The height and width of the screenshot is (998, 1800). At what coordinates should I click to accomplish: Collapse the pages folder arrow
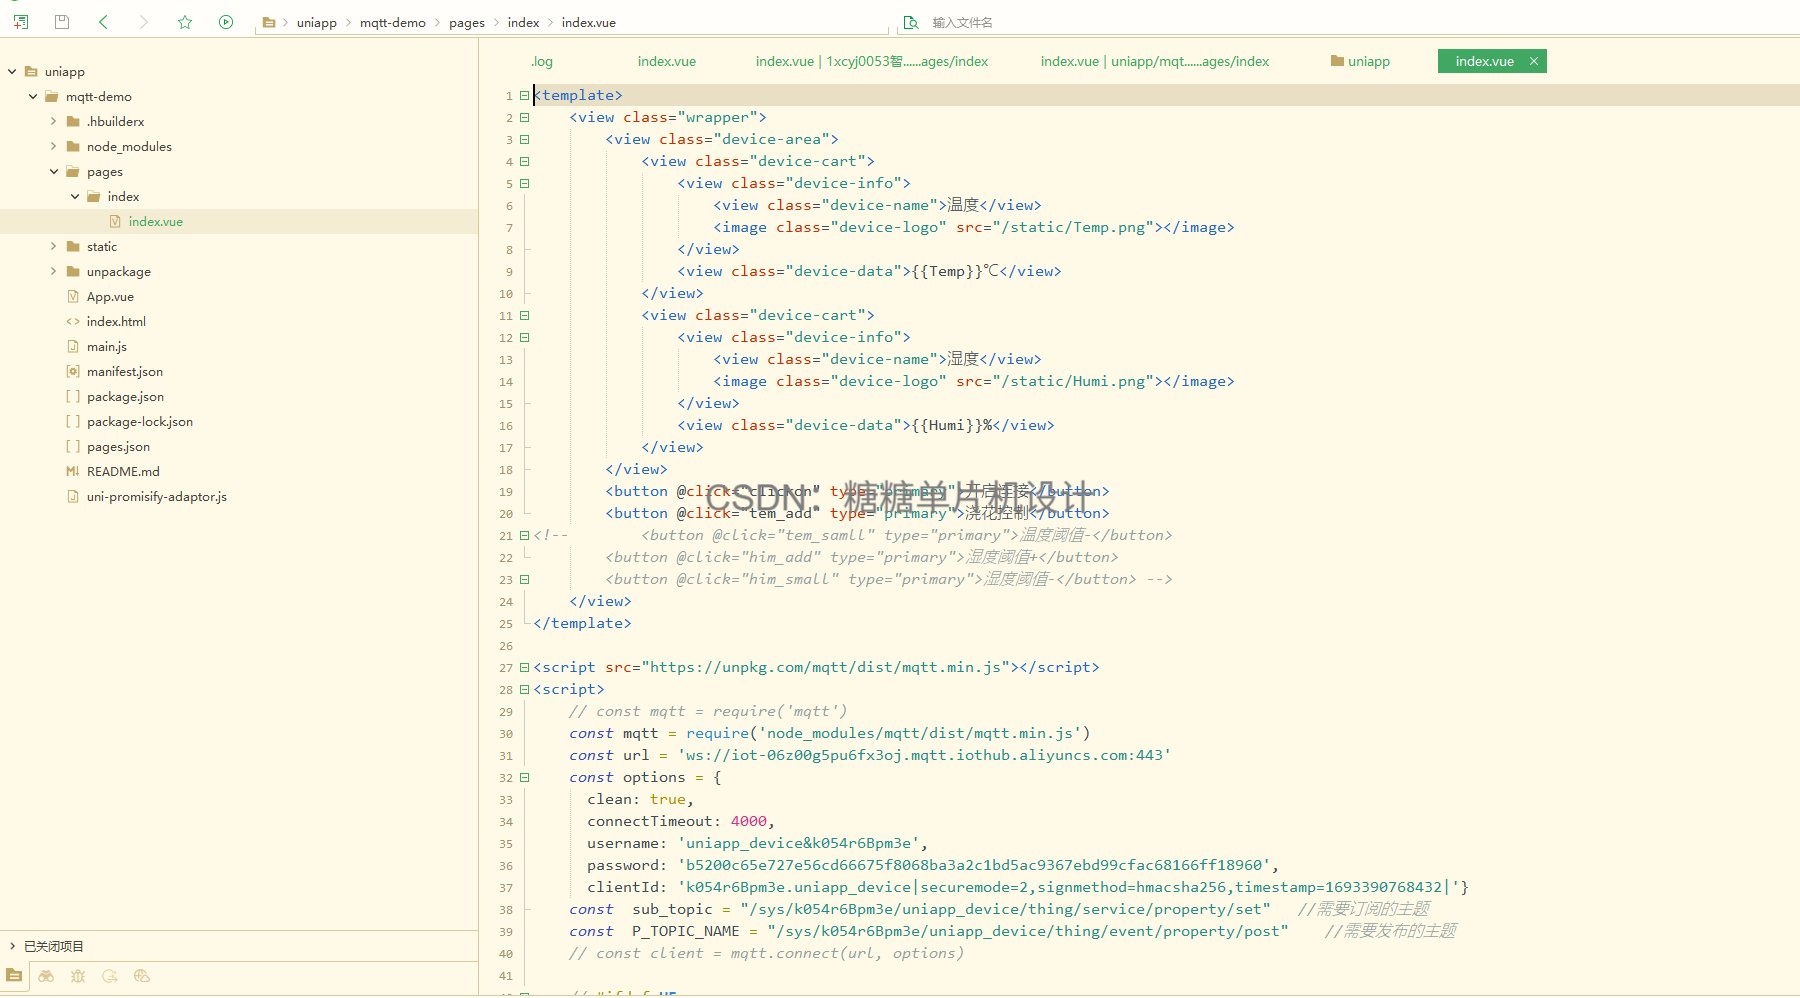(54, 171)
